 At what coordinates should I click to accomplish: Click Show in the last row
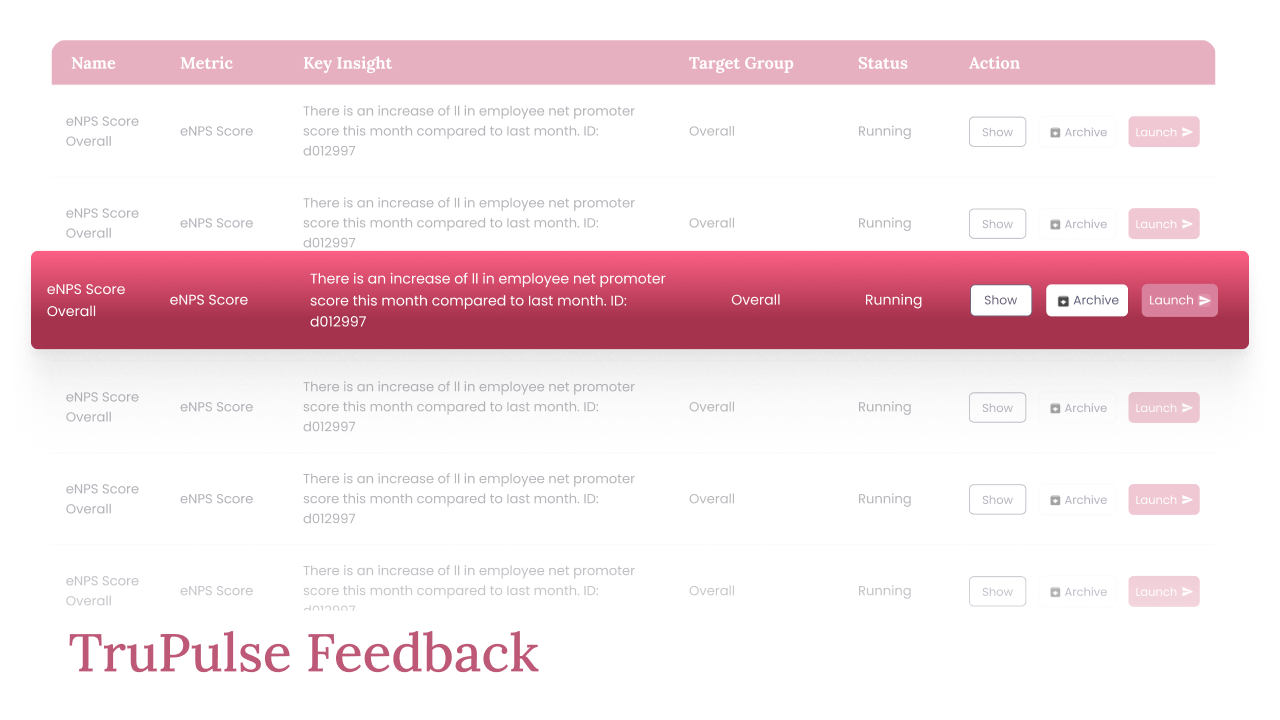pos(997,592)
